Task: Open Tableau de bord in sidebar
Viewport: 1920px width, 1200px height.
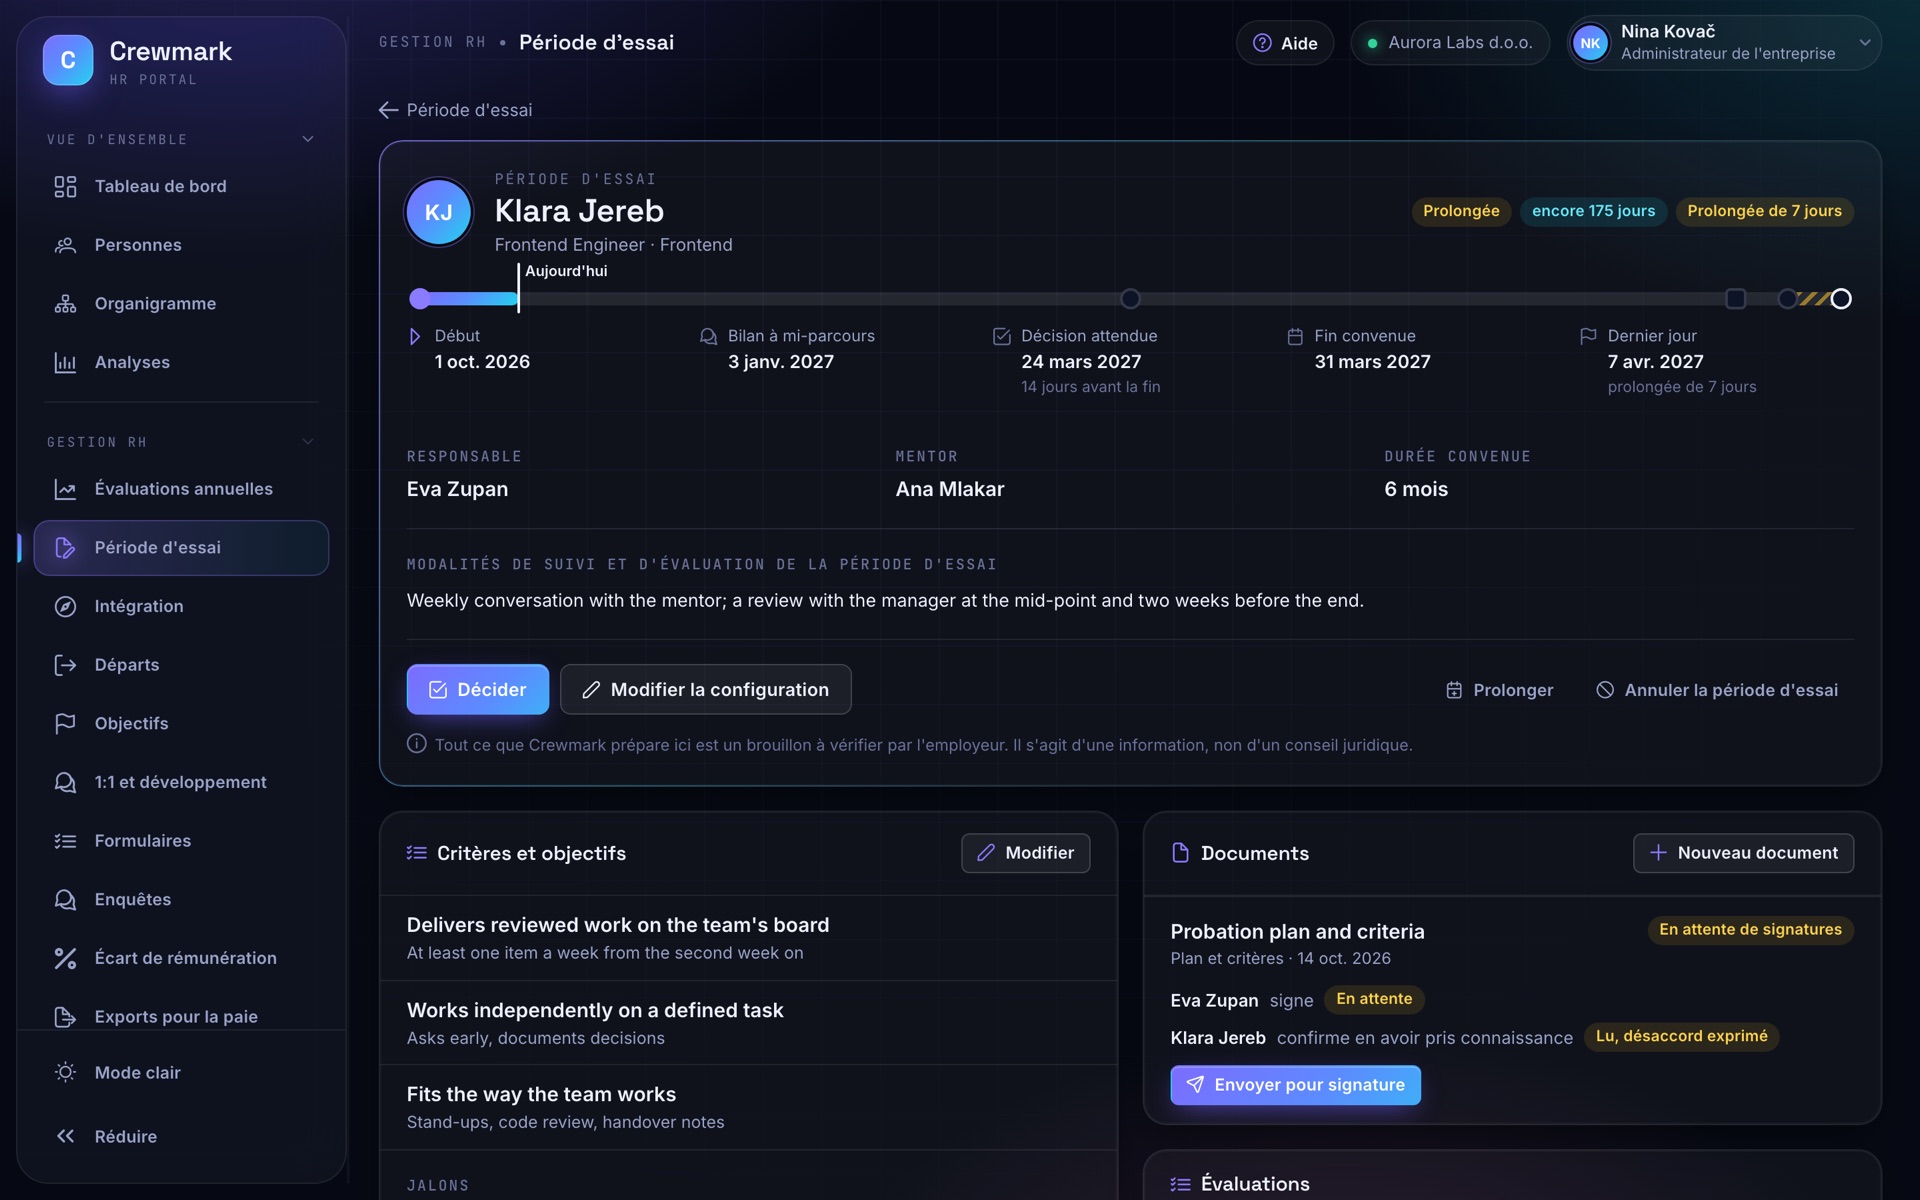Action: (x=181, y=187)
